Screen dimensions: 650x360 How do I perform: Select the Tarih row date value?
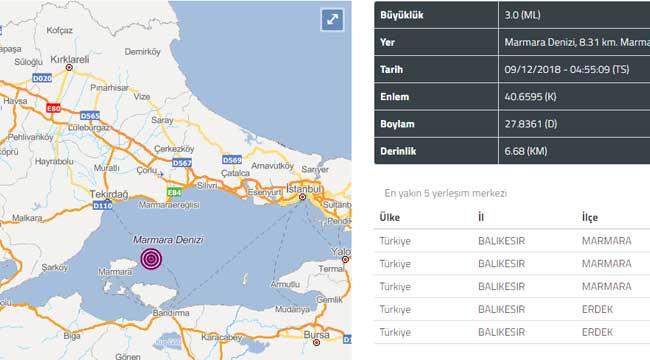(x=567, y=69)
